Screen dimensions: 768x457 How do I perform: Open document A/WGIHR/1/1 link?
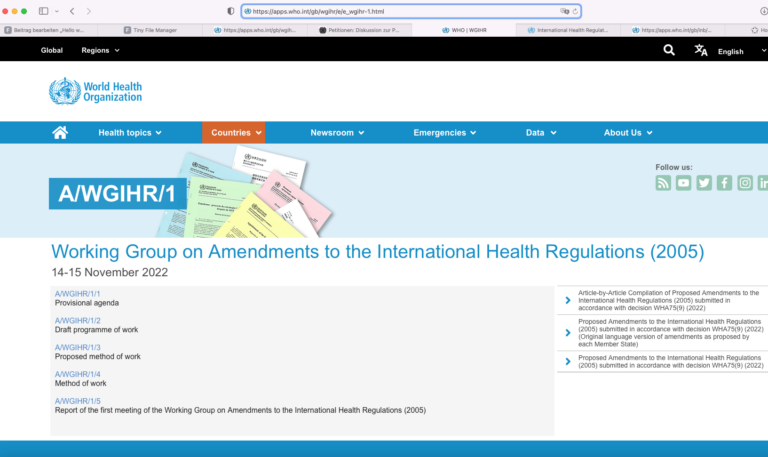[x=77, y=294]
